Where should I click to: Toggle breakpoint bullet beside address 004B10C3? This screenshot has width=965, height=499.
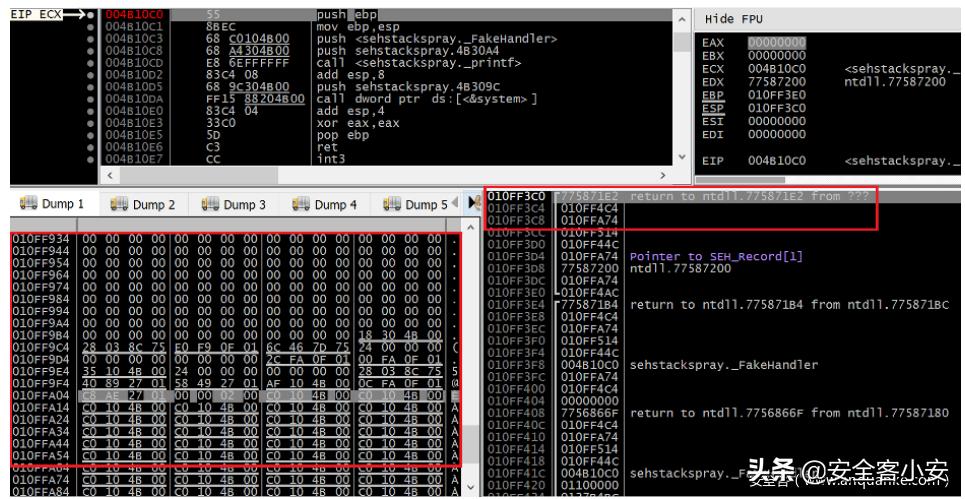(91, 39)
